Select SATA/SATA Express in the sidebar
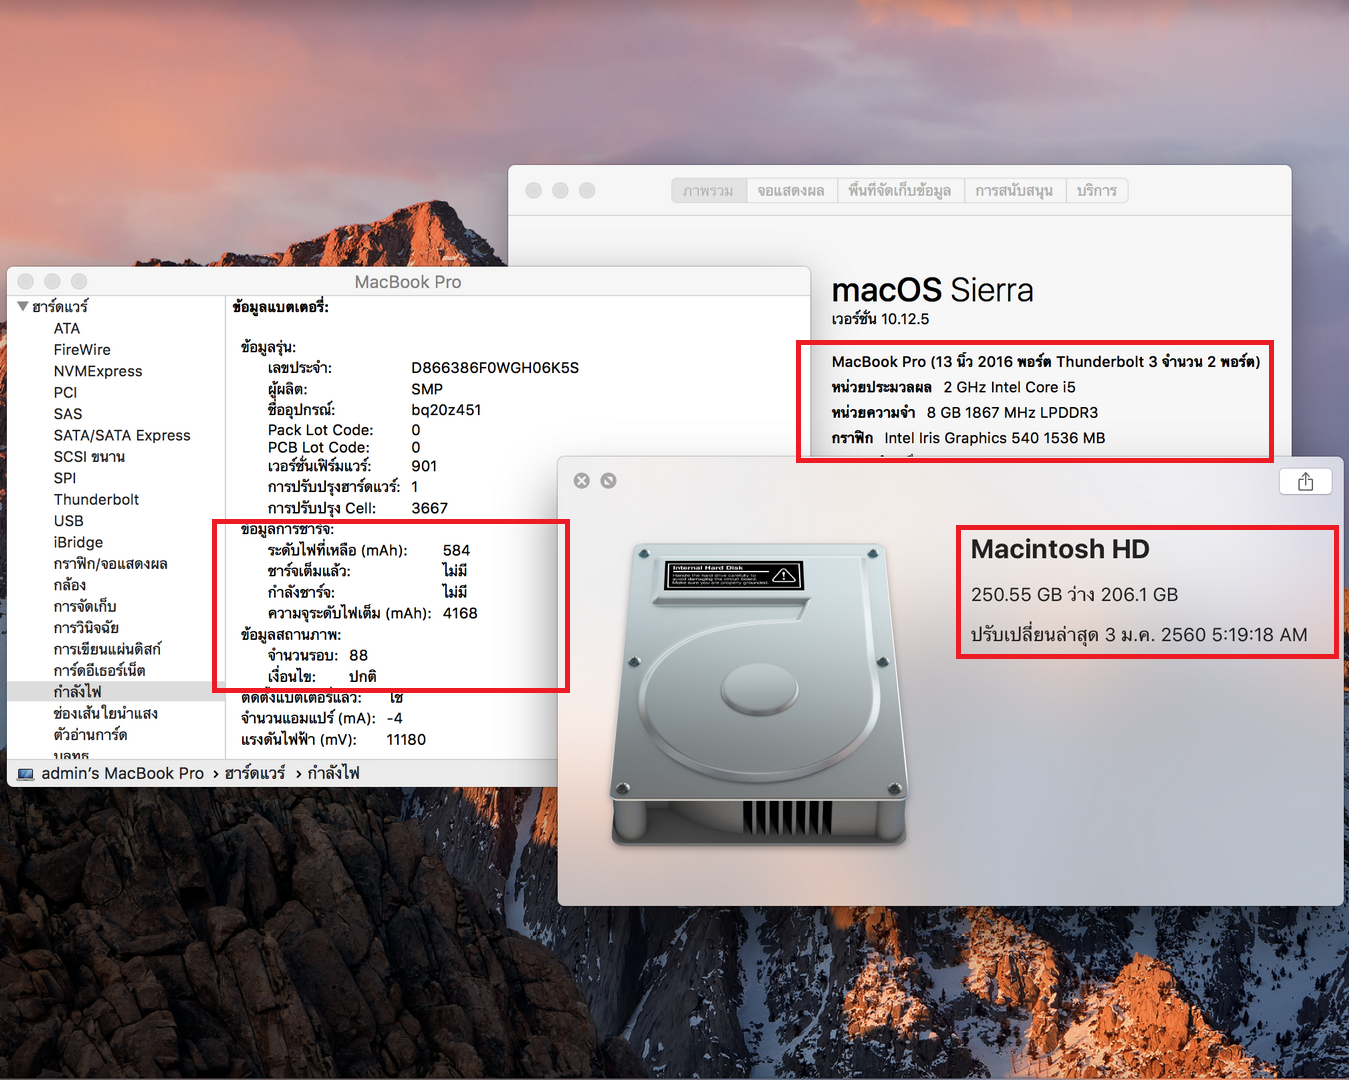The image size is (1349, 1080). (122, 435)
